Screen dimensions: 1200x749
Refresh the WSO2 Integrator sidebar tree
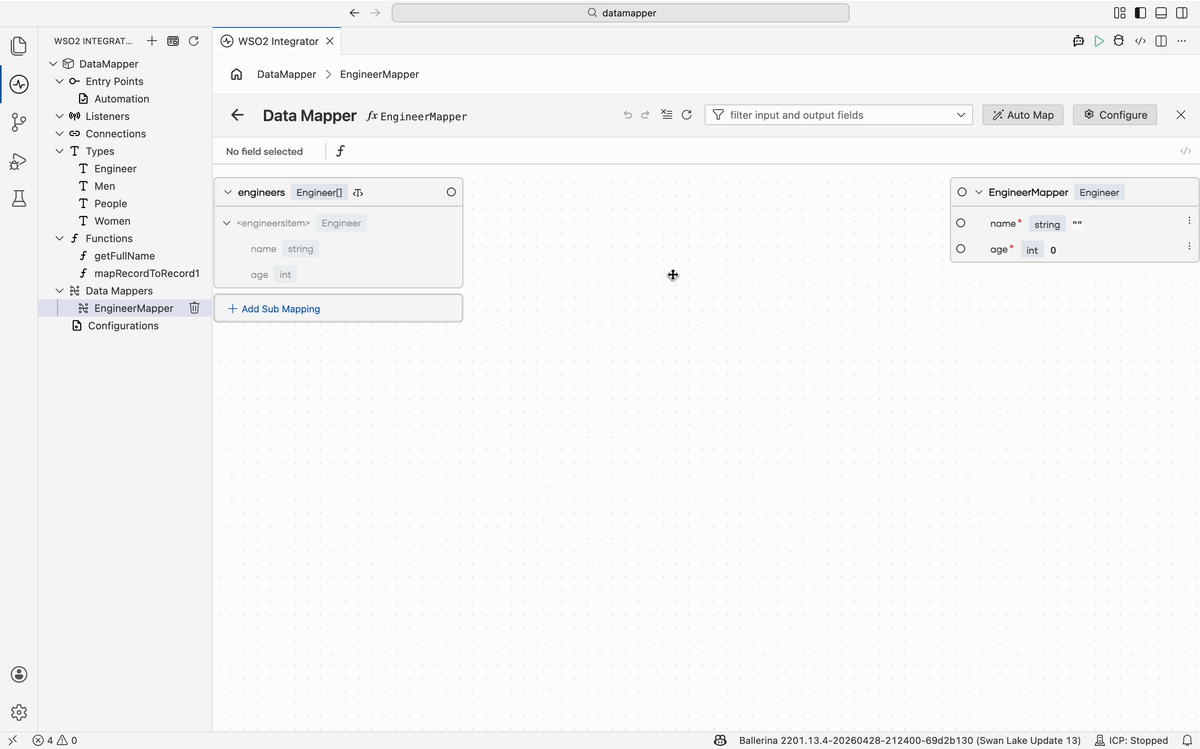coord(194,41)
